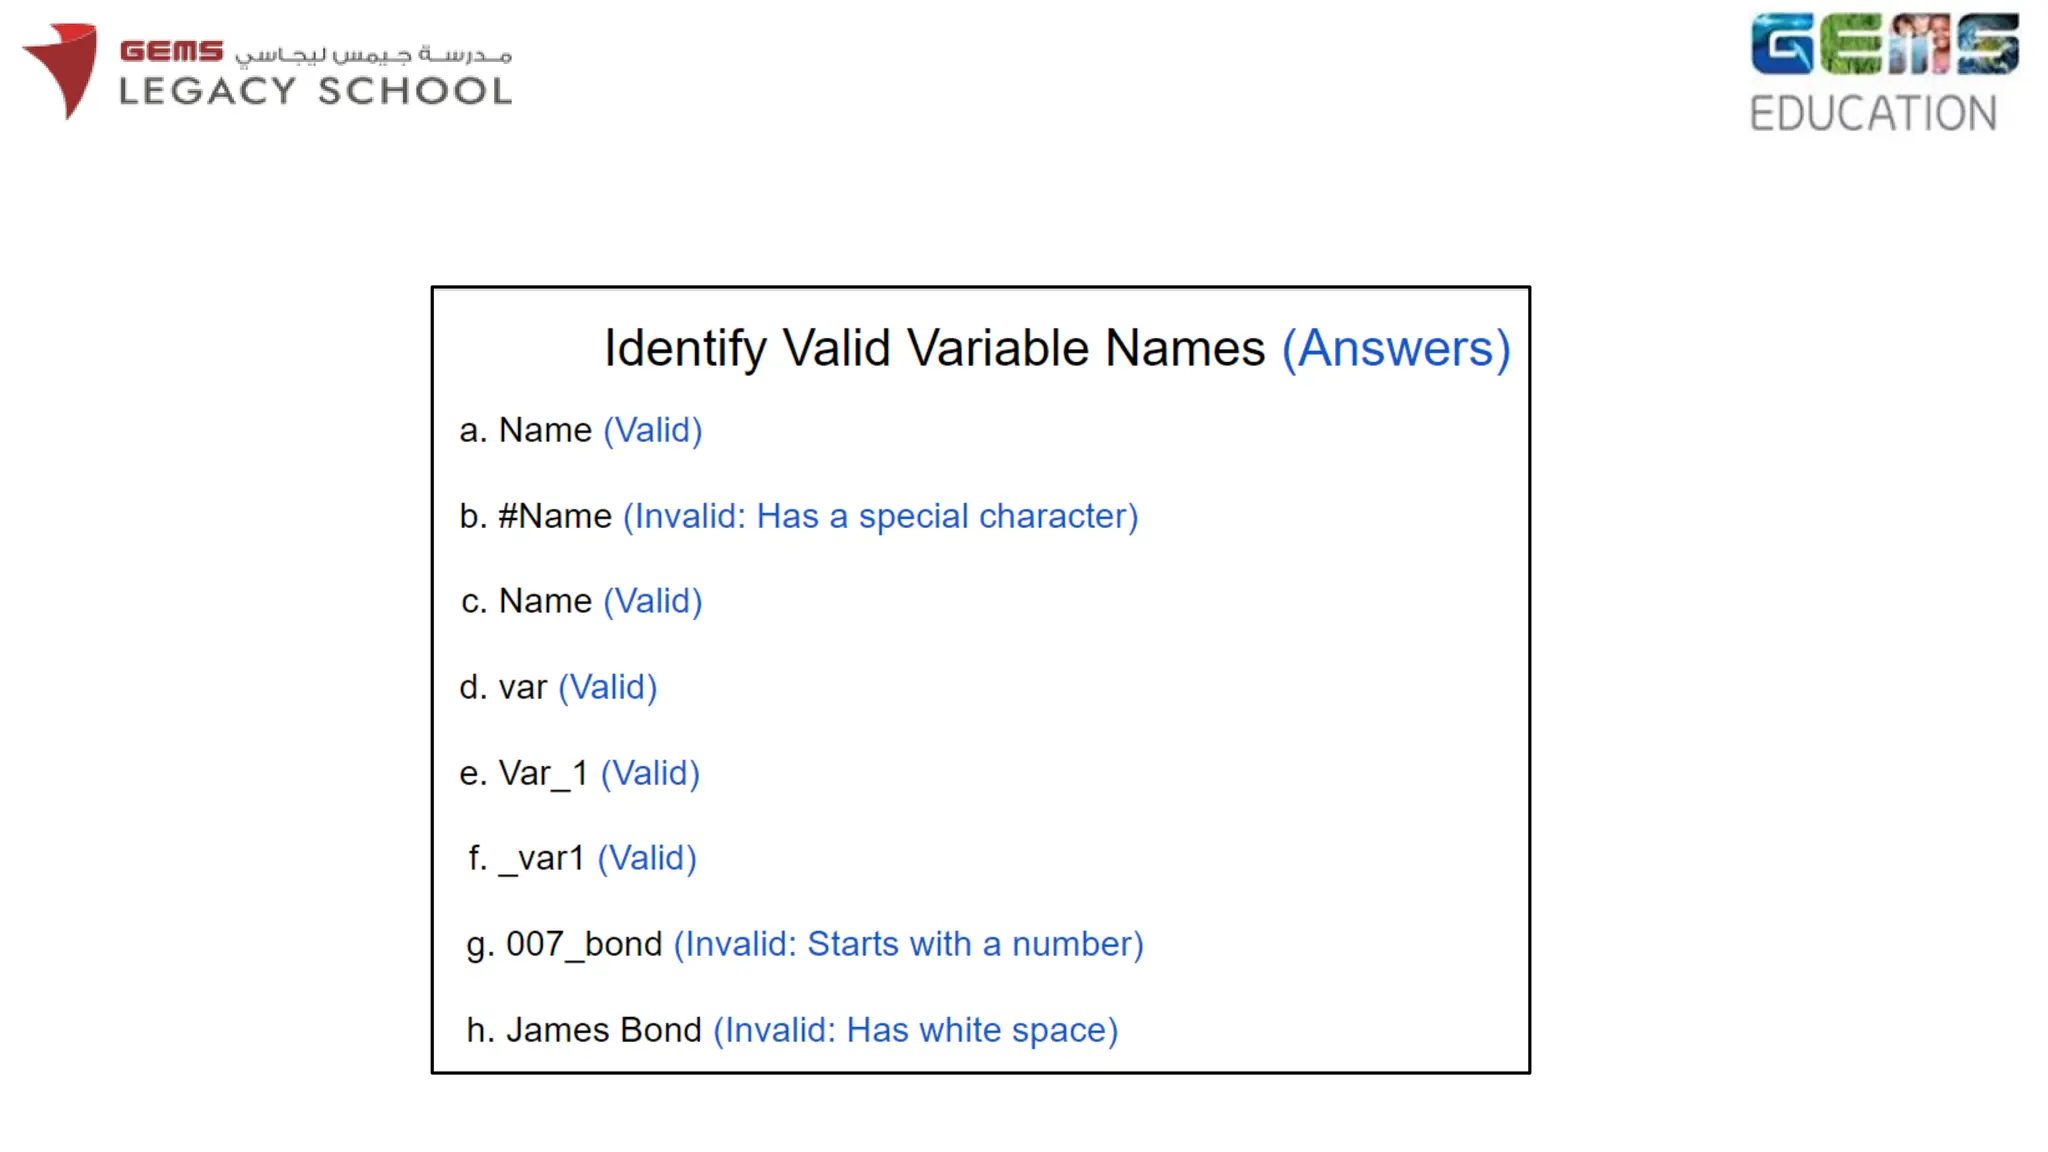Click the (Valid) label beside _var1
Image resolution: width=2048 pixels, height=1152 pixels.
pyautogui.click(x=647, y=858)
